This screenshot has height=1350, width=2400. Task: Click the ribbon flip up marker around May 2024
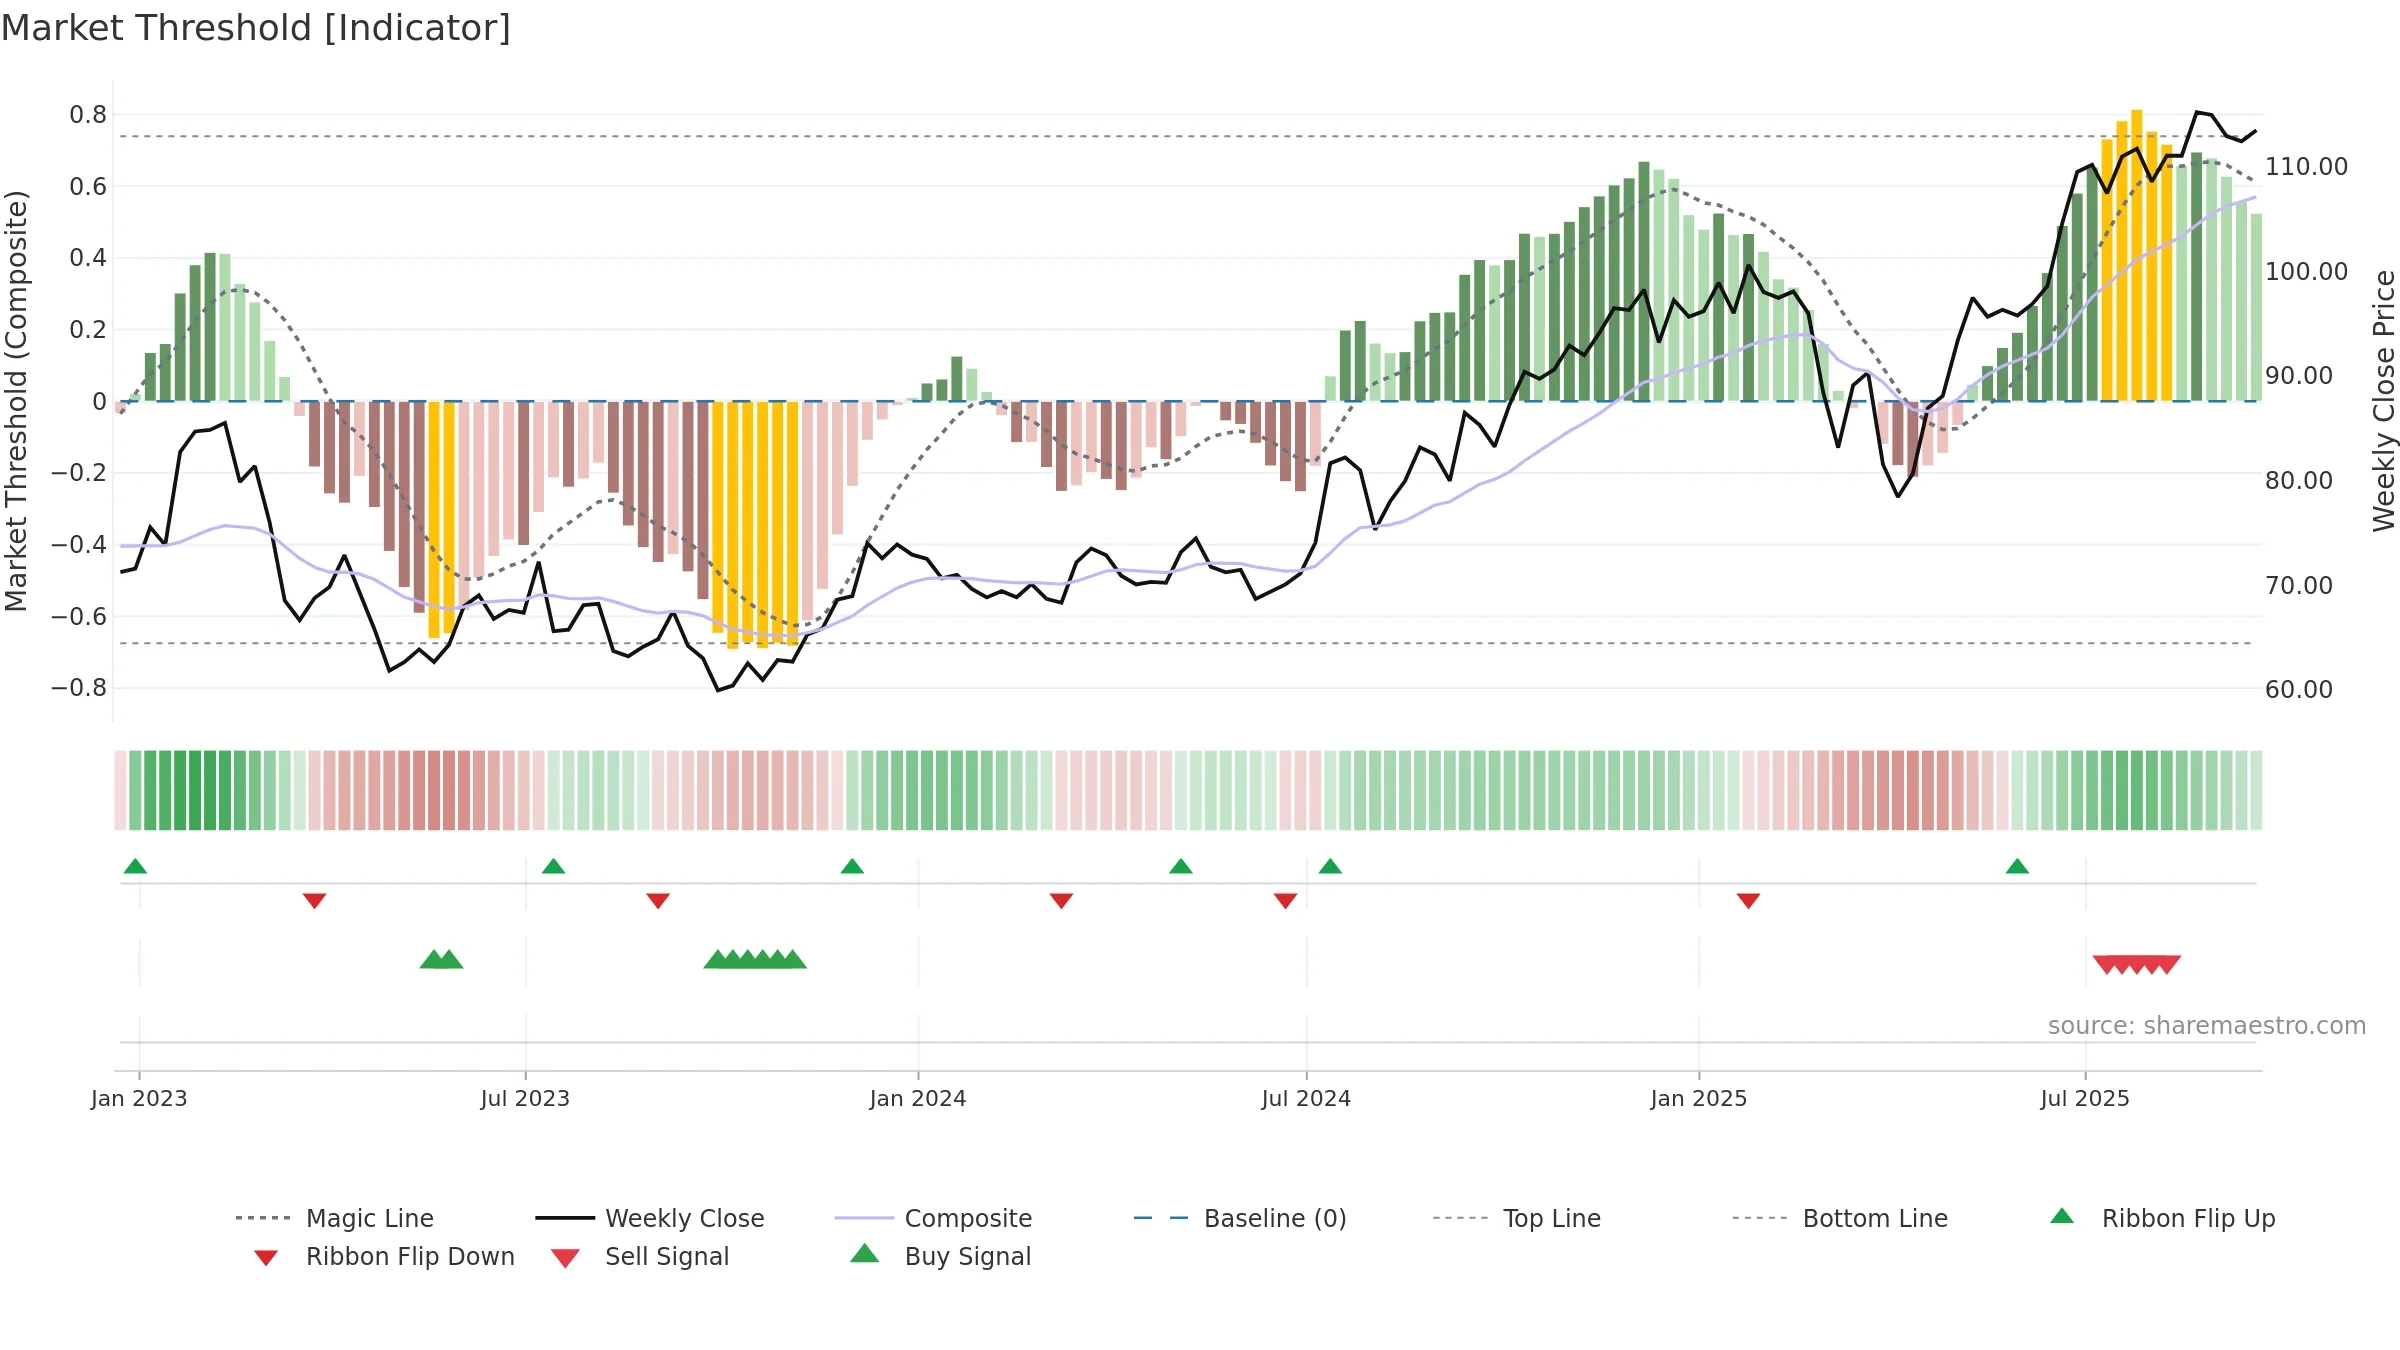click(1181, 866)
